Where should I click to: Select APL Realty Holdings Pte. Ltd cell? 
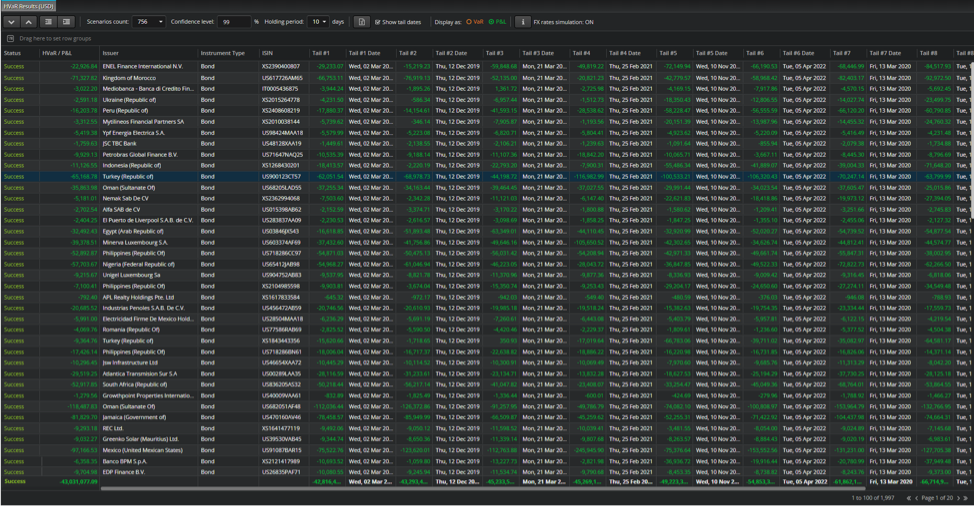point(149,297)
